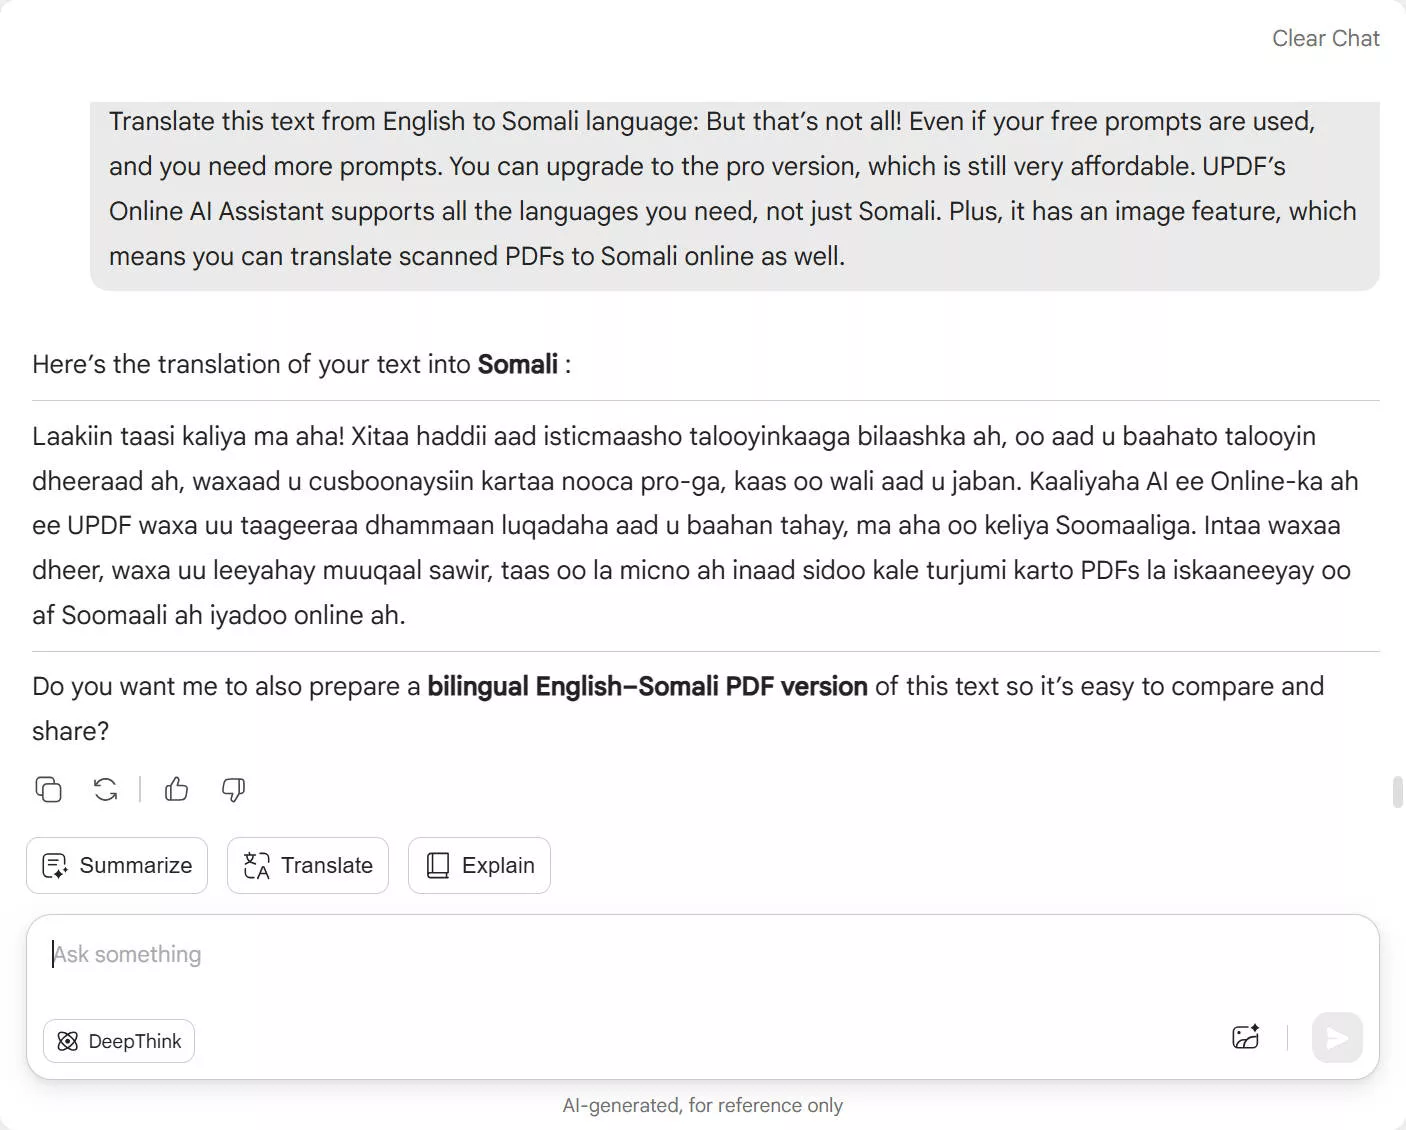Select the Summarize sparkle-note icon
The height and width of the screenshot is (1130, 1406).
56,865
